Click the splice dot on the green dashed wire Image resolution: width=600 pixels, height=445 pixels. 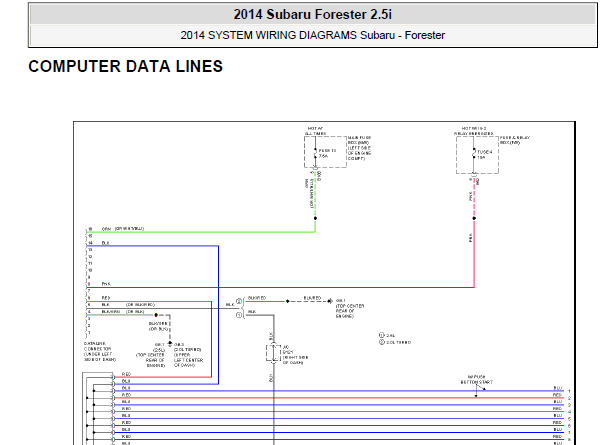coord(315,218)
